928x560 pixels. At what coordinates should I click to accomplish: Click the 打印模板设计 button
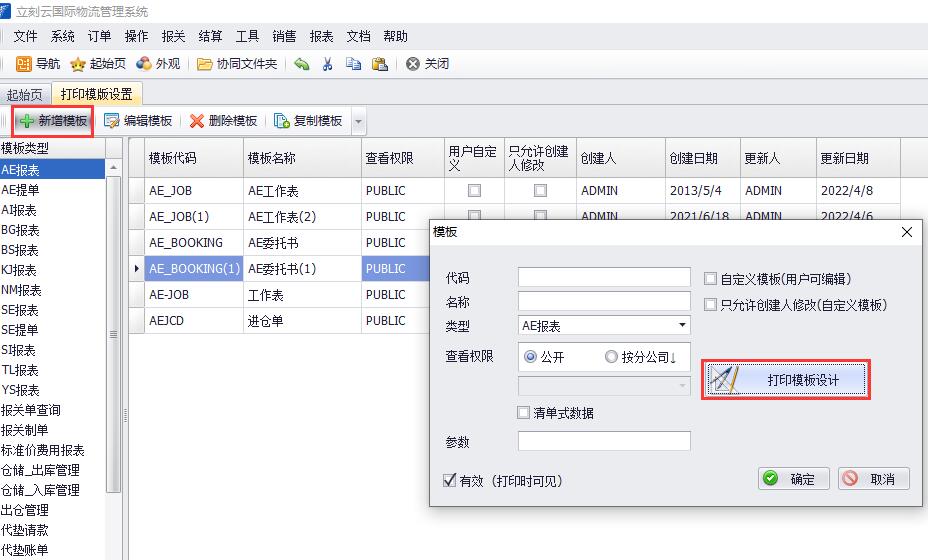click(785, 380)
